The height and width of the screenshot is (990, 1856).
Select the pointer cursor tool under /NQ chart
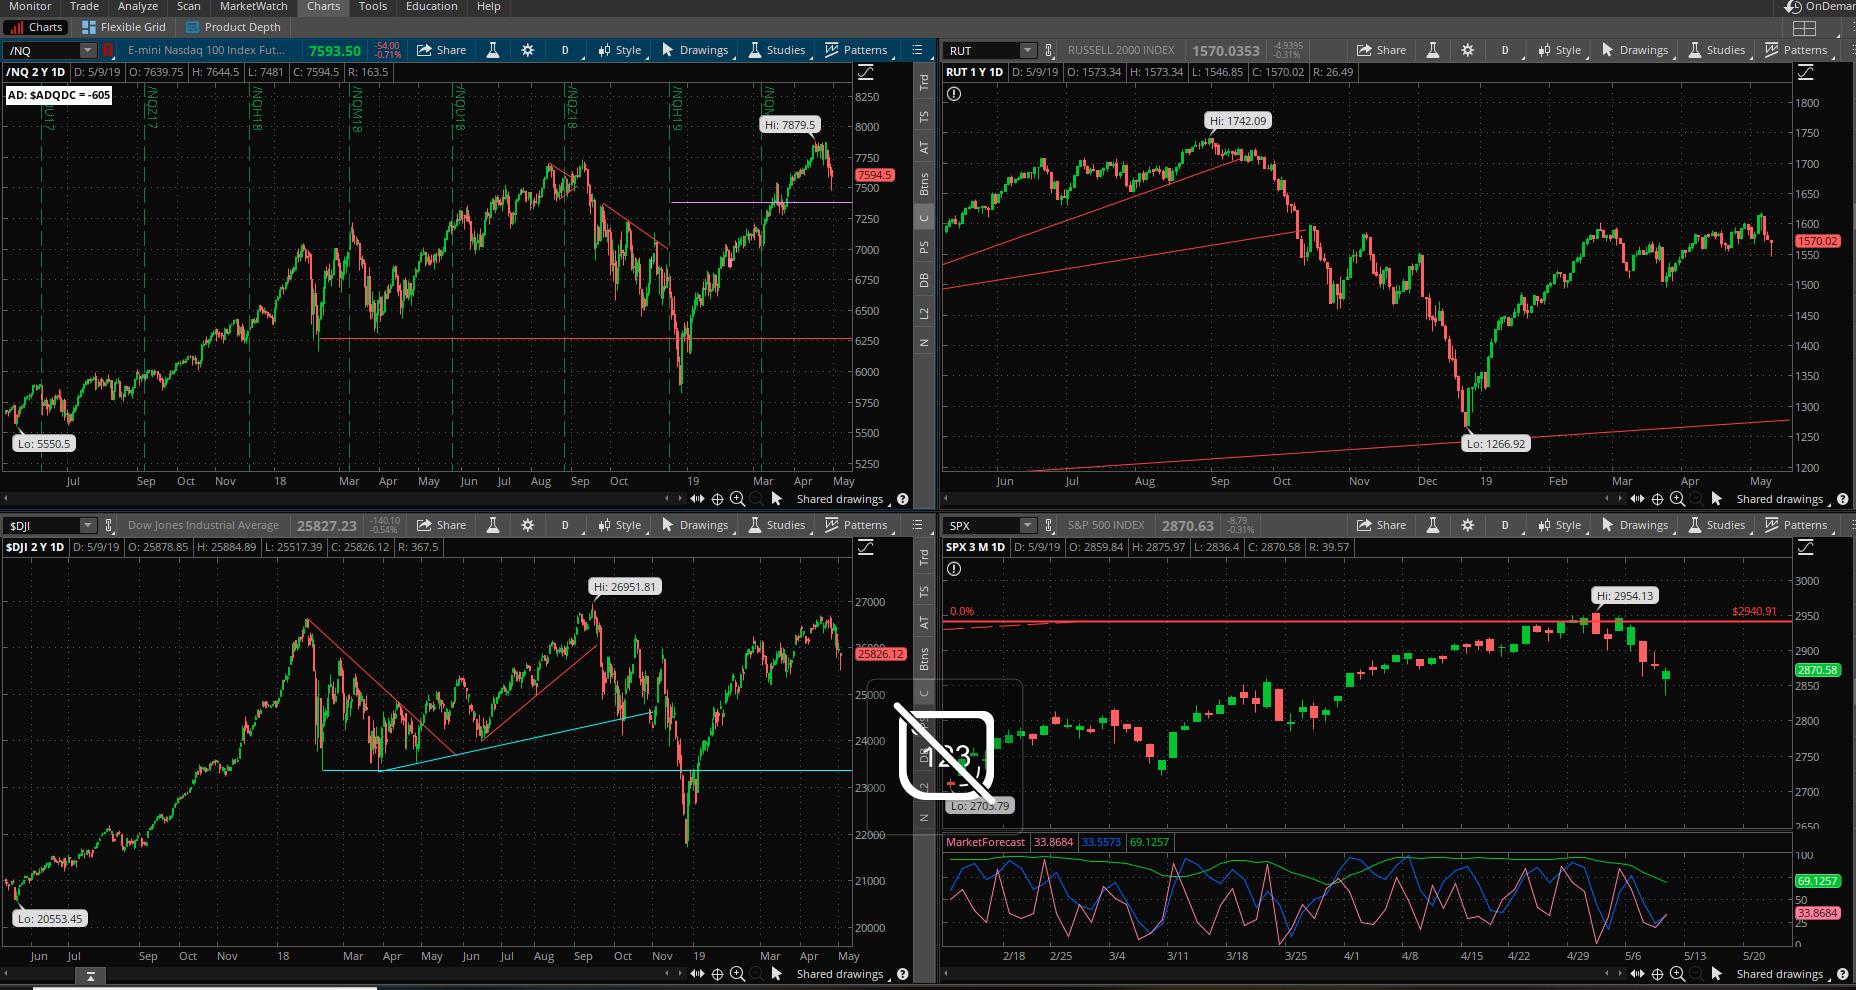point(777,499)
